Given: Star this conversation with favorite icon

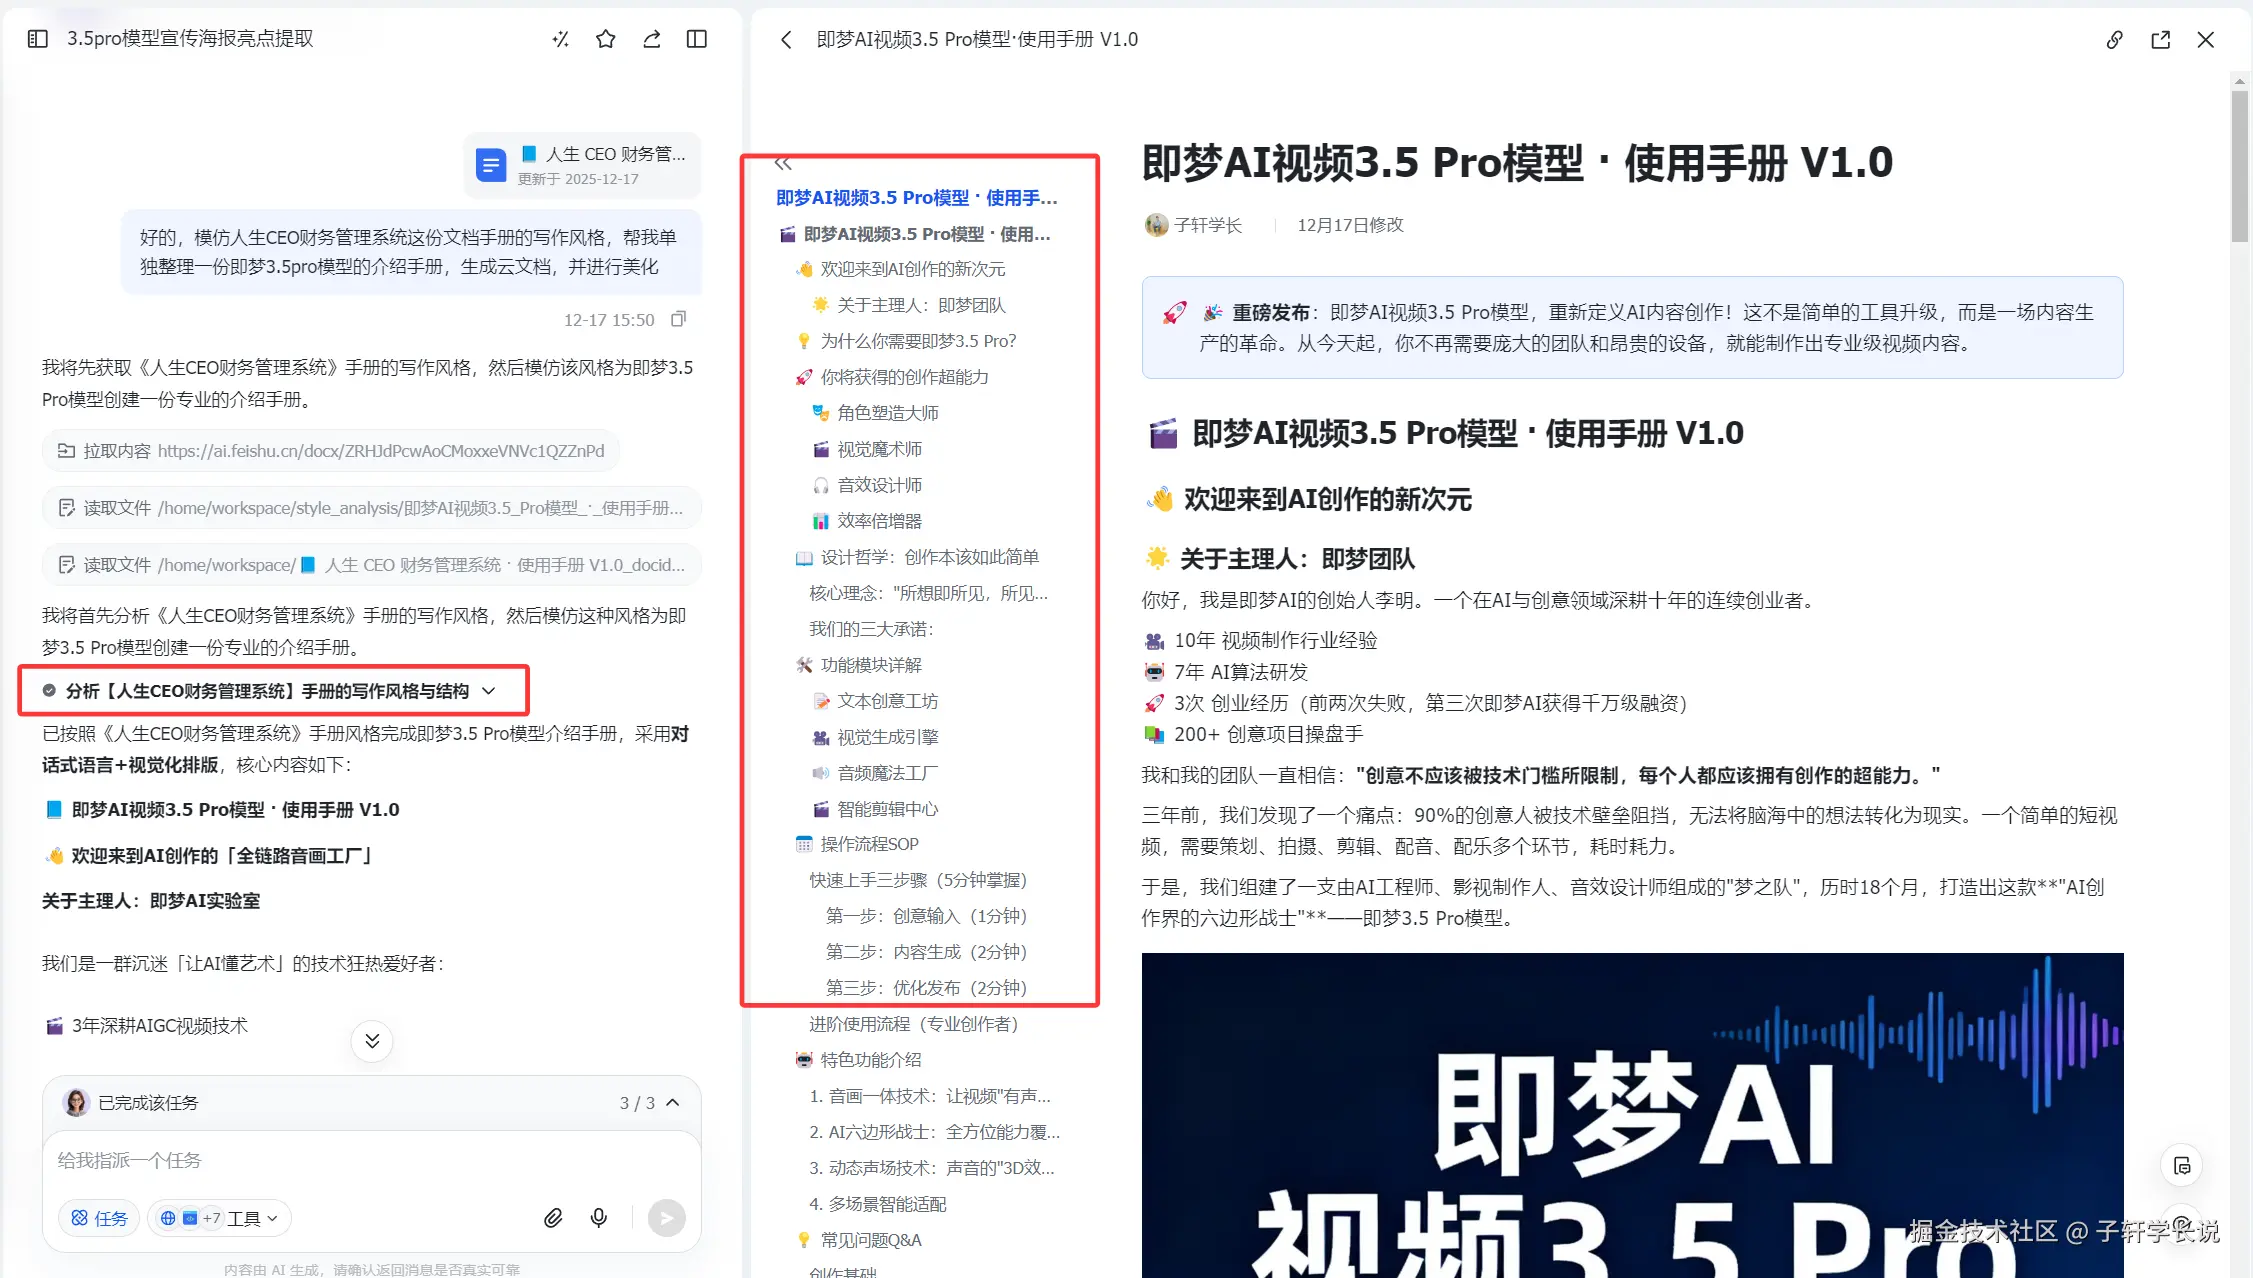Looking at the screenshot, I should 606,39.
